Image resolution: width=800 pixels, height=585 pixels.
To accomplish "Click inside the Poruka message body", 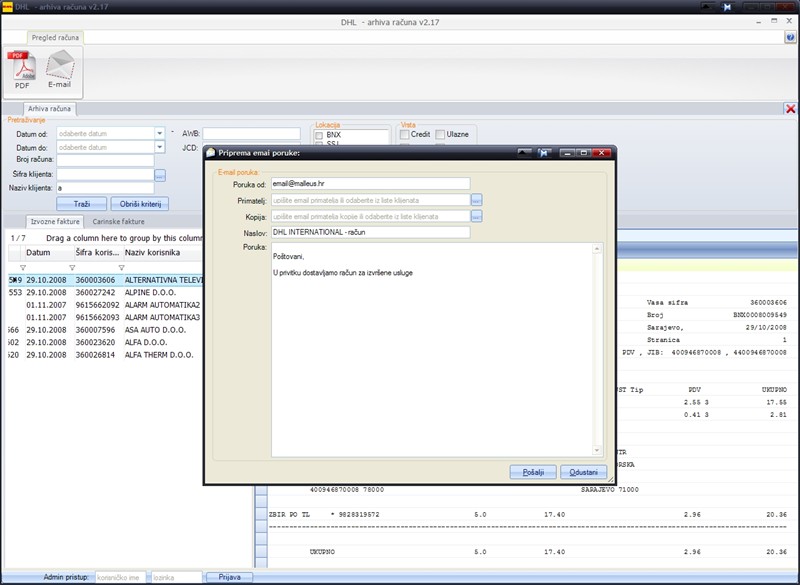I will tap(432, 350).
